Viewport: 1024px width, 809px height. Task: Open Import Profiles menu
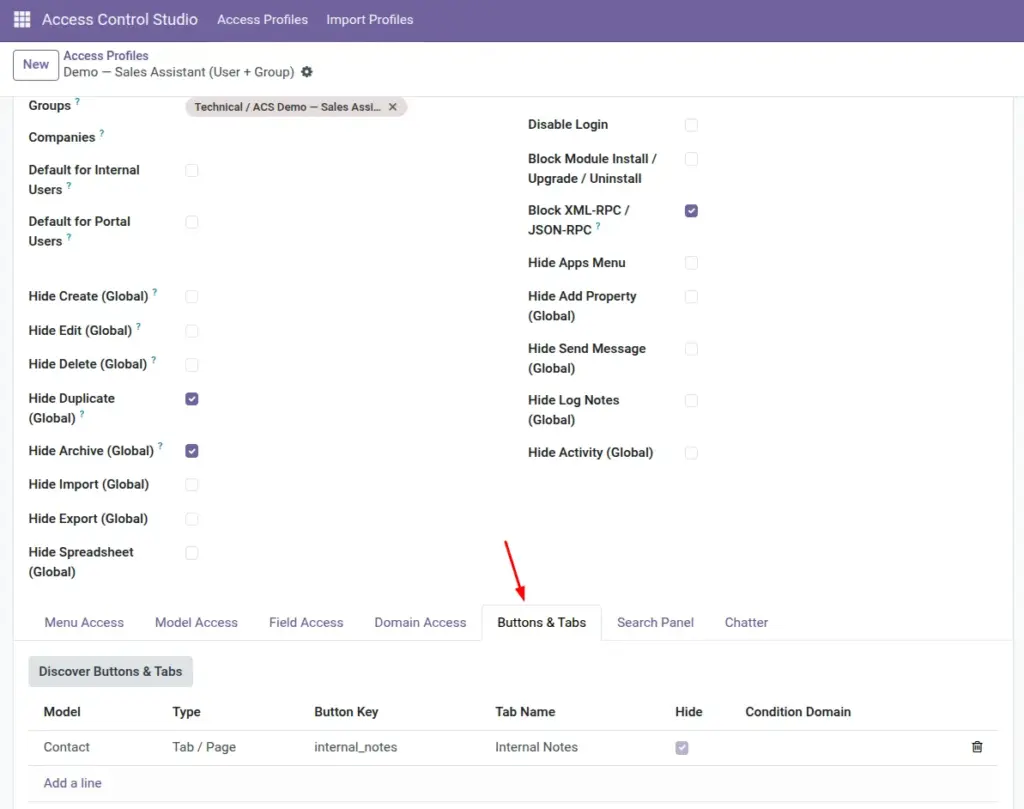[x=370, y=20]
